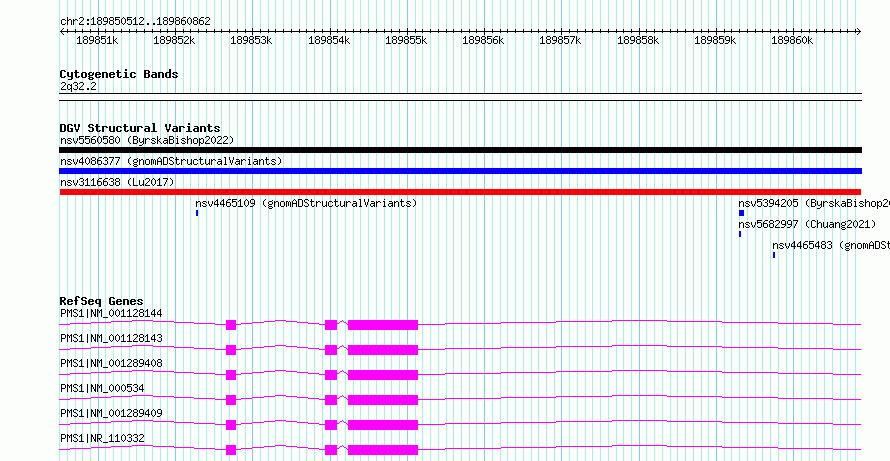Open the nsv4465483 variant label
The image size is (890, 461).
831,245
